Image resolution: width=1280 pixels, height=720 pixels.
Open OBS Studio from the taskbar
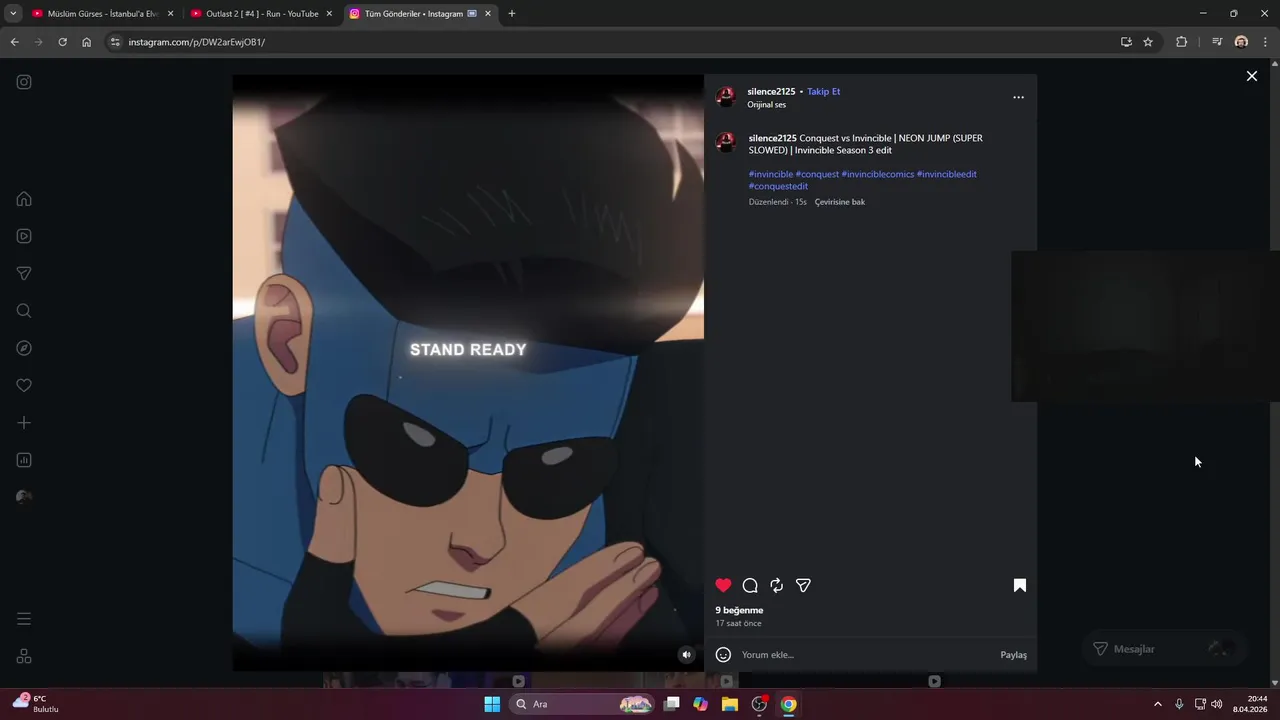(759, 704)
